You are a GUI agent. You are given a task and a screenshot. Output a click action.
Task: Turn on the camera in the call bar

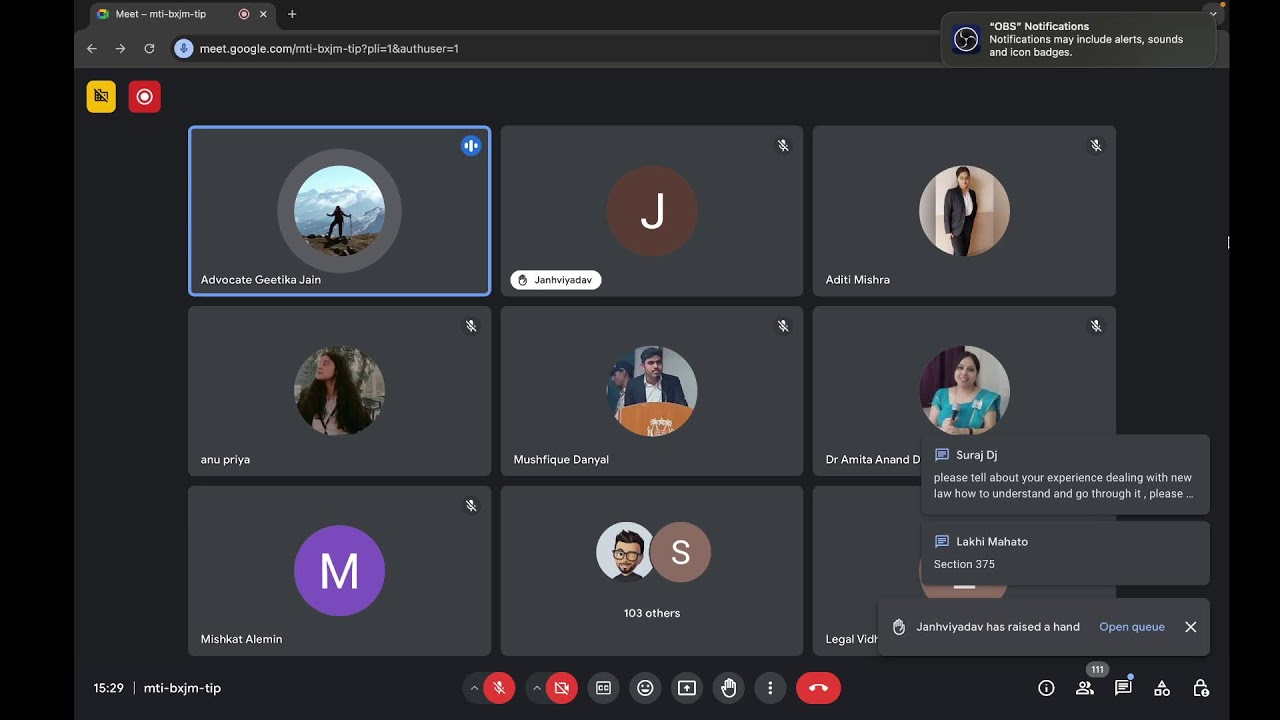561,688
